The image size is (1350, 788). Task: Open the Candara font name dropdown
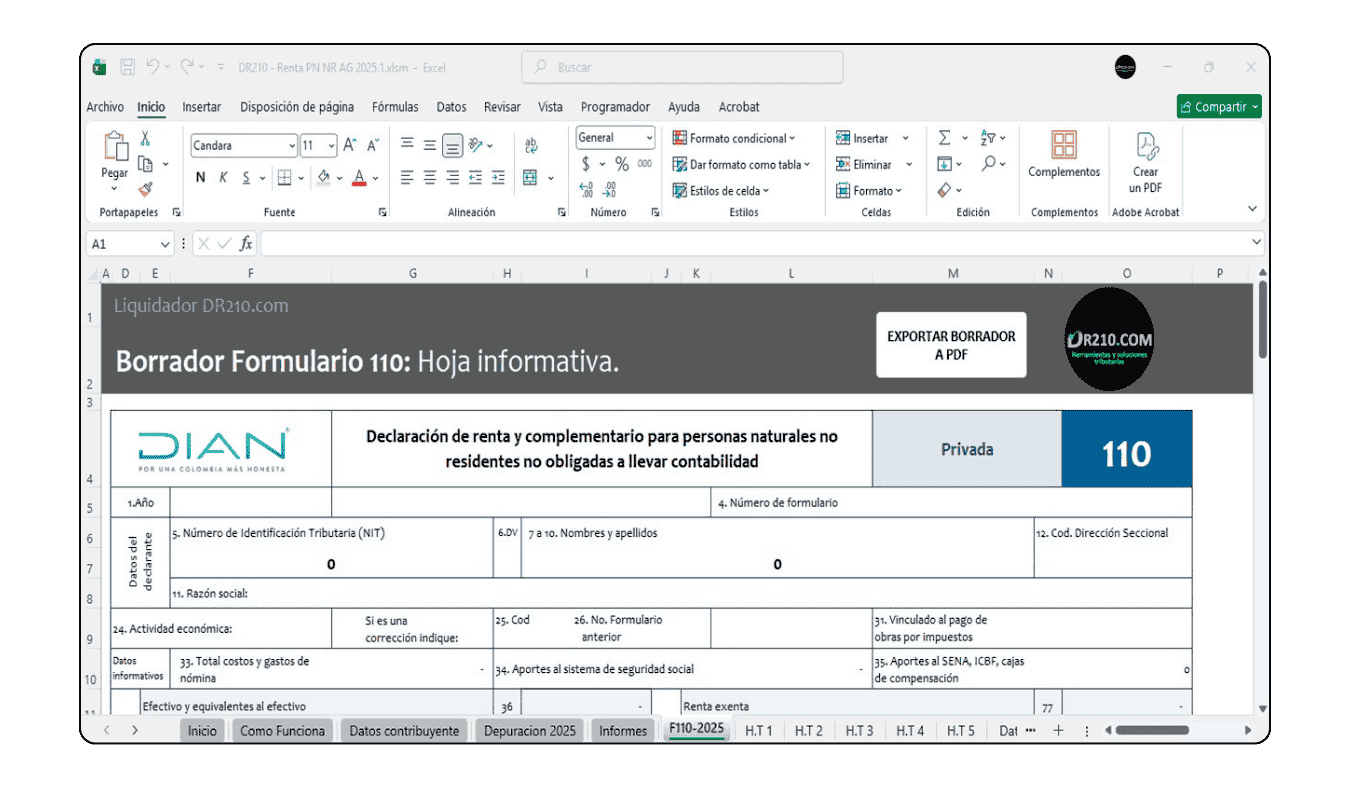point(292,144)
